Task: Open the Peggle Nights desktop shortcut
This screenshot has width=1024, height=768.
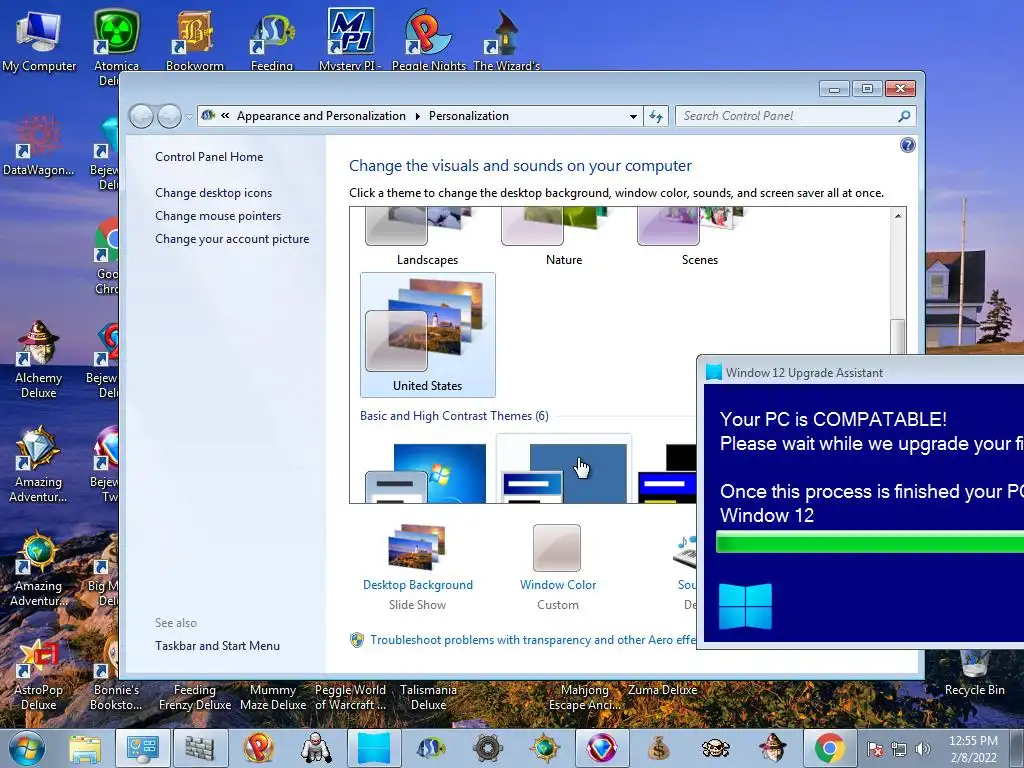Action: click(428, 39)
